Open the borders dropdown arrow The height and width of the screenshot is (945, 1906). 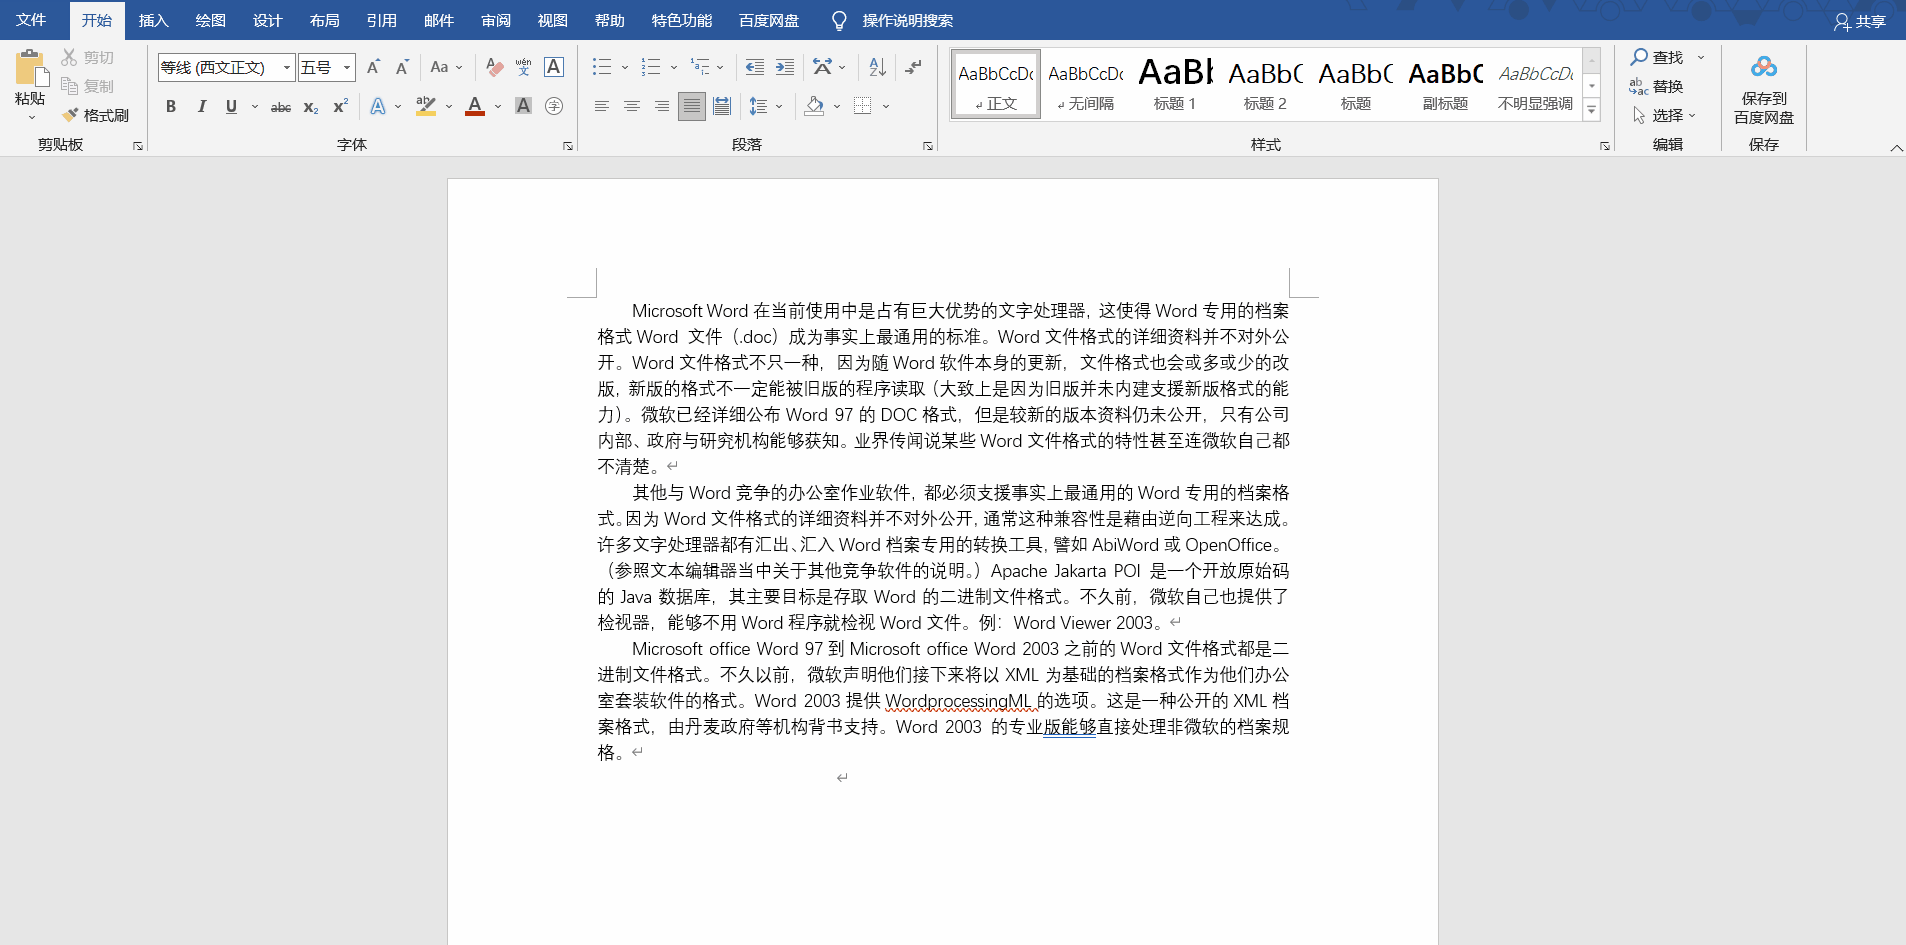pyautogui.click(x=886, y=106)
